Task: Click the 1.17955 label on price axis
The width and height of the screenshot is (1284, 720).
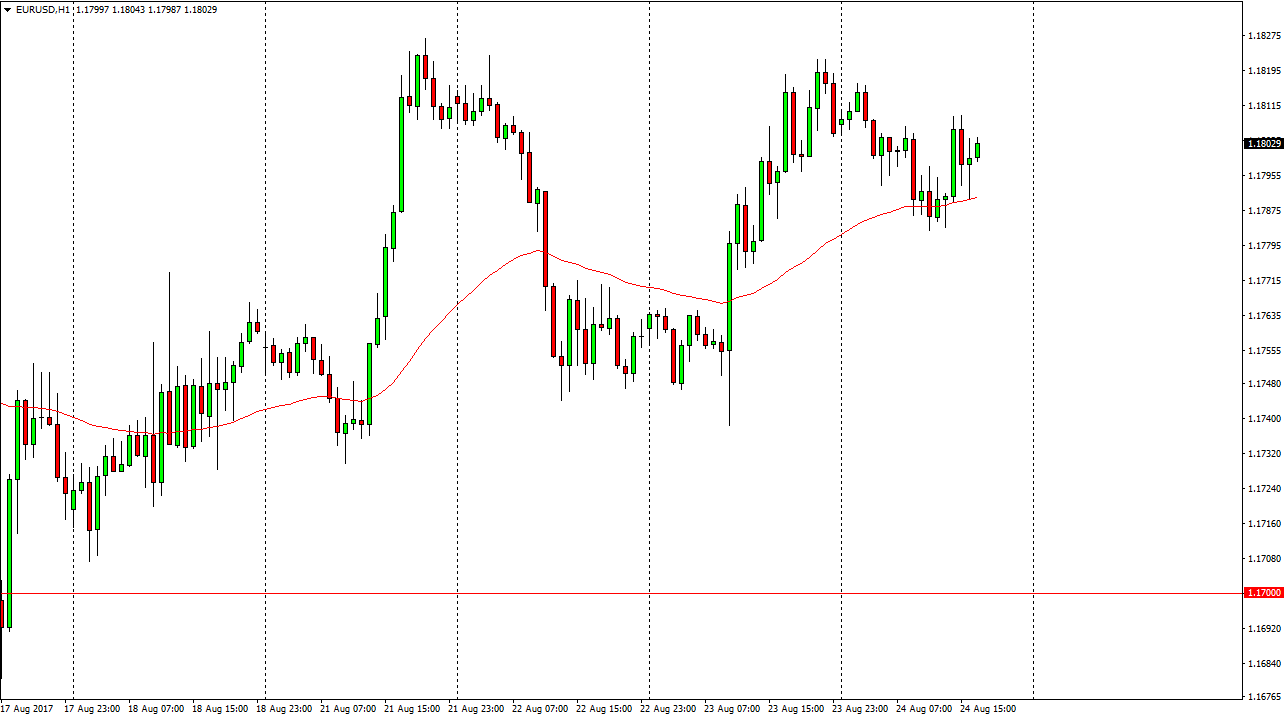Action: (1263, 176)
